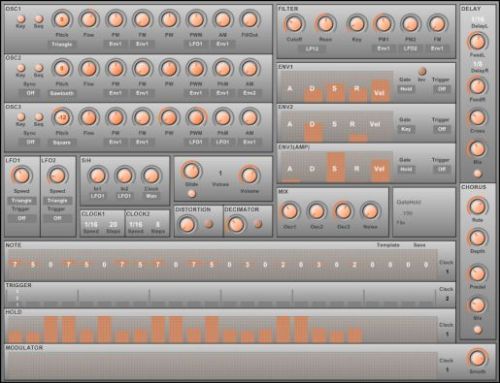500x383 pixels.
Task: Click the Mix section Noise knob
Action: coord(370,211)
